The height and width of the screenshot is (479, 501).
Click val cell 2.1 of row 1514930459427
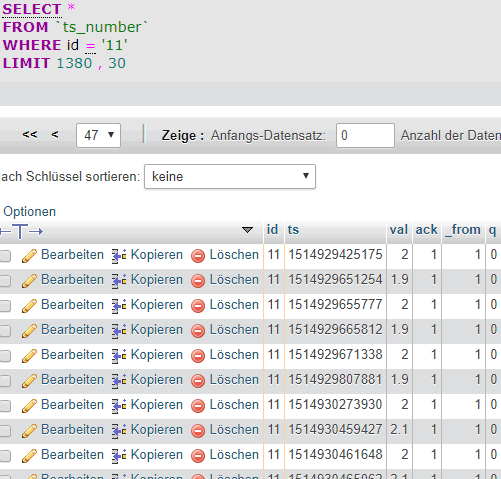click(399, 430)
